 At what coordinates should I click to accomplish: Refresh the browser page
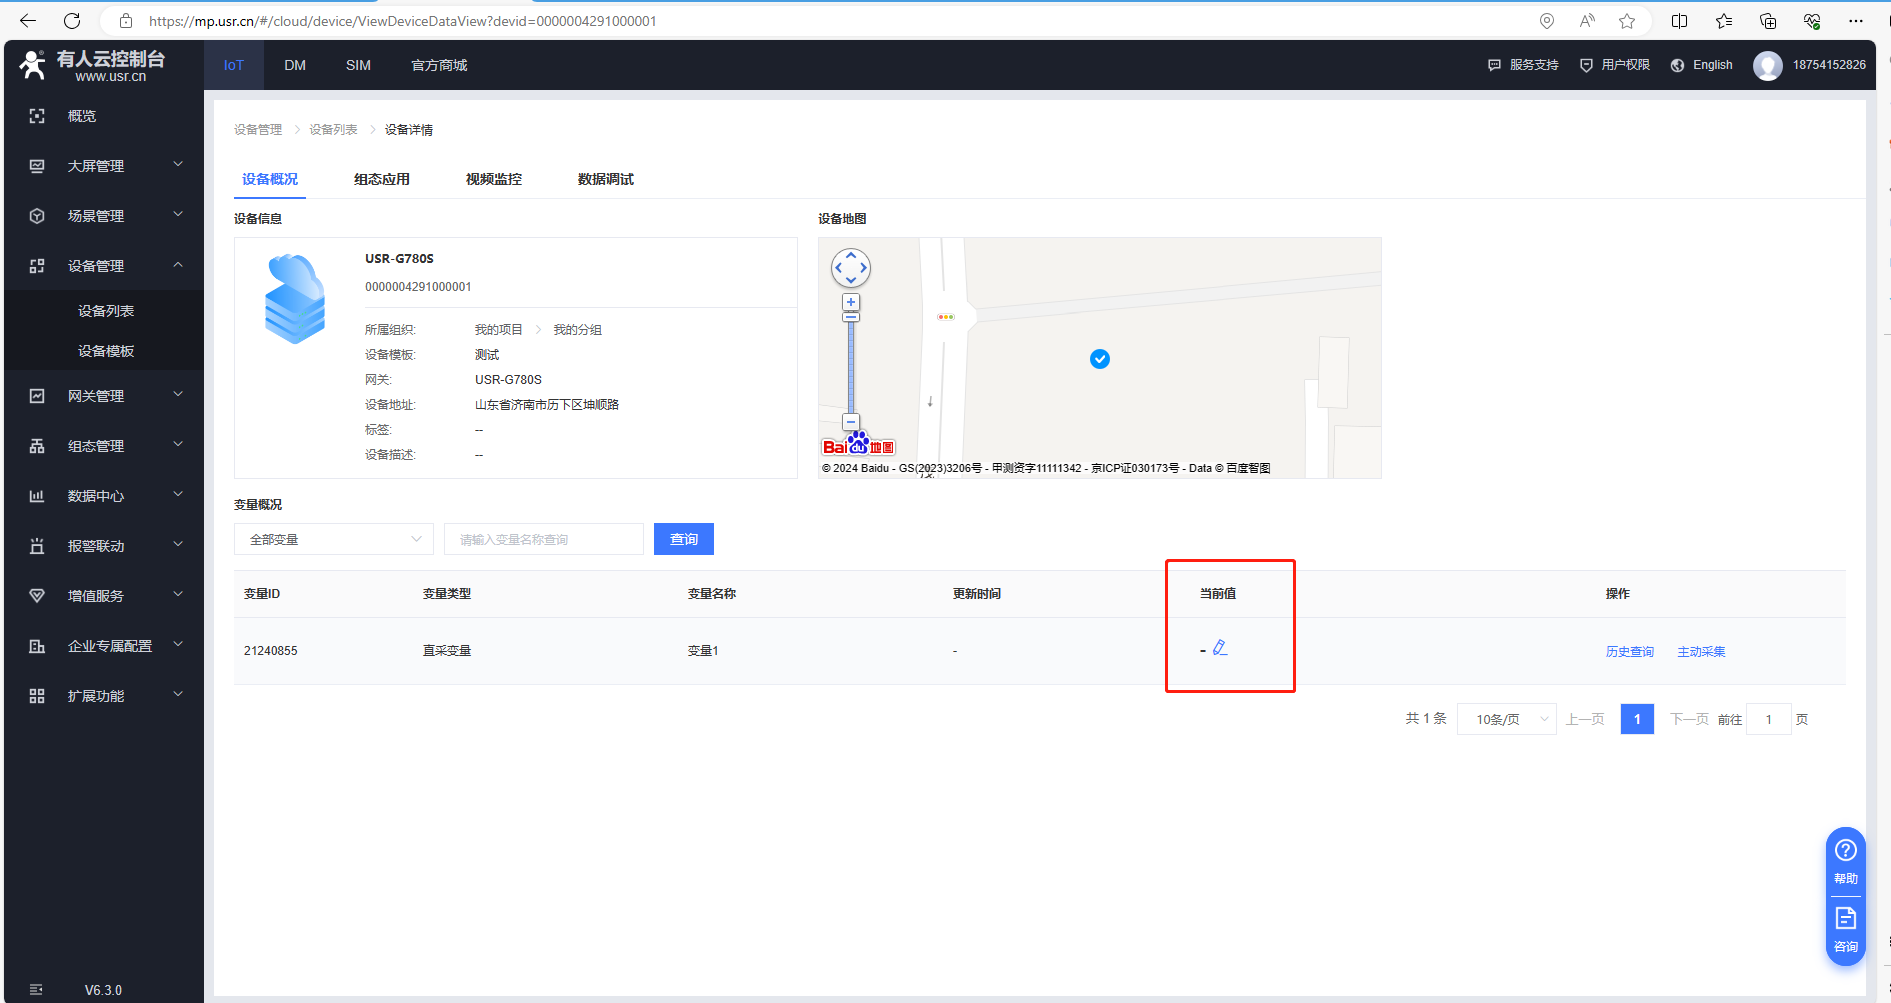[72, 21]
